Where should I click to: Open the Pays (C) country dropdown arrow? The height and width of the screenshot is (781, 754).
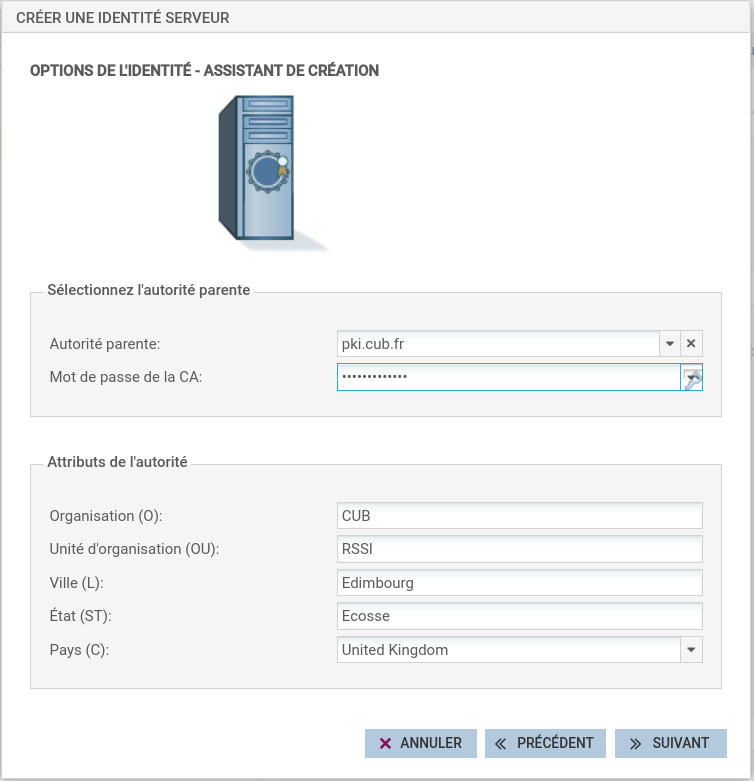pyautogui.click(x=691, y=650)
